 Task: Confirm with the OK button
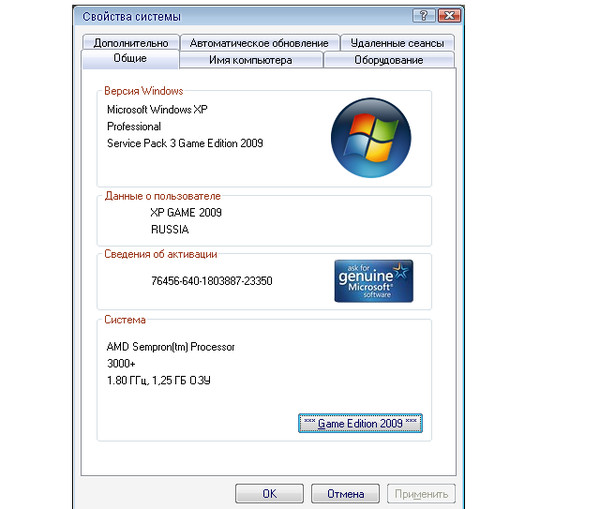click(269, 494)
